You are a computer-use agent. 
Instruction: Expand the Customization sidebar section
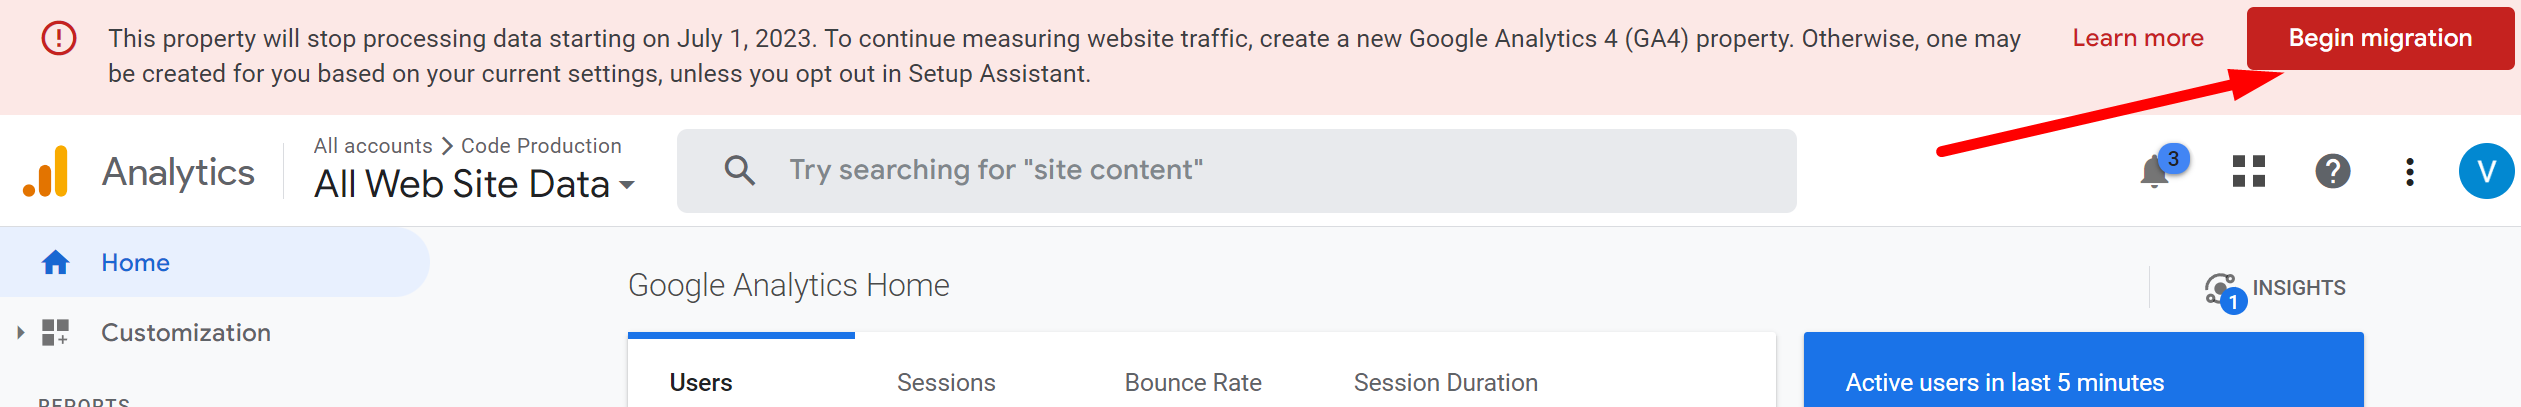(20, 332)
